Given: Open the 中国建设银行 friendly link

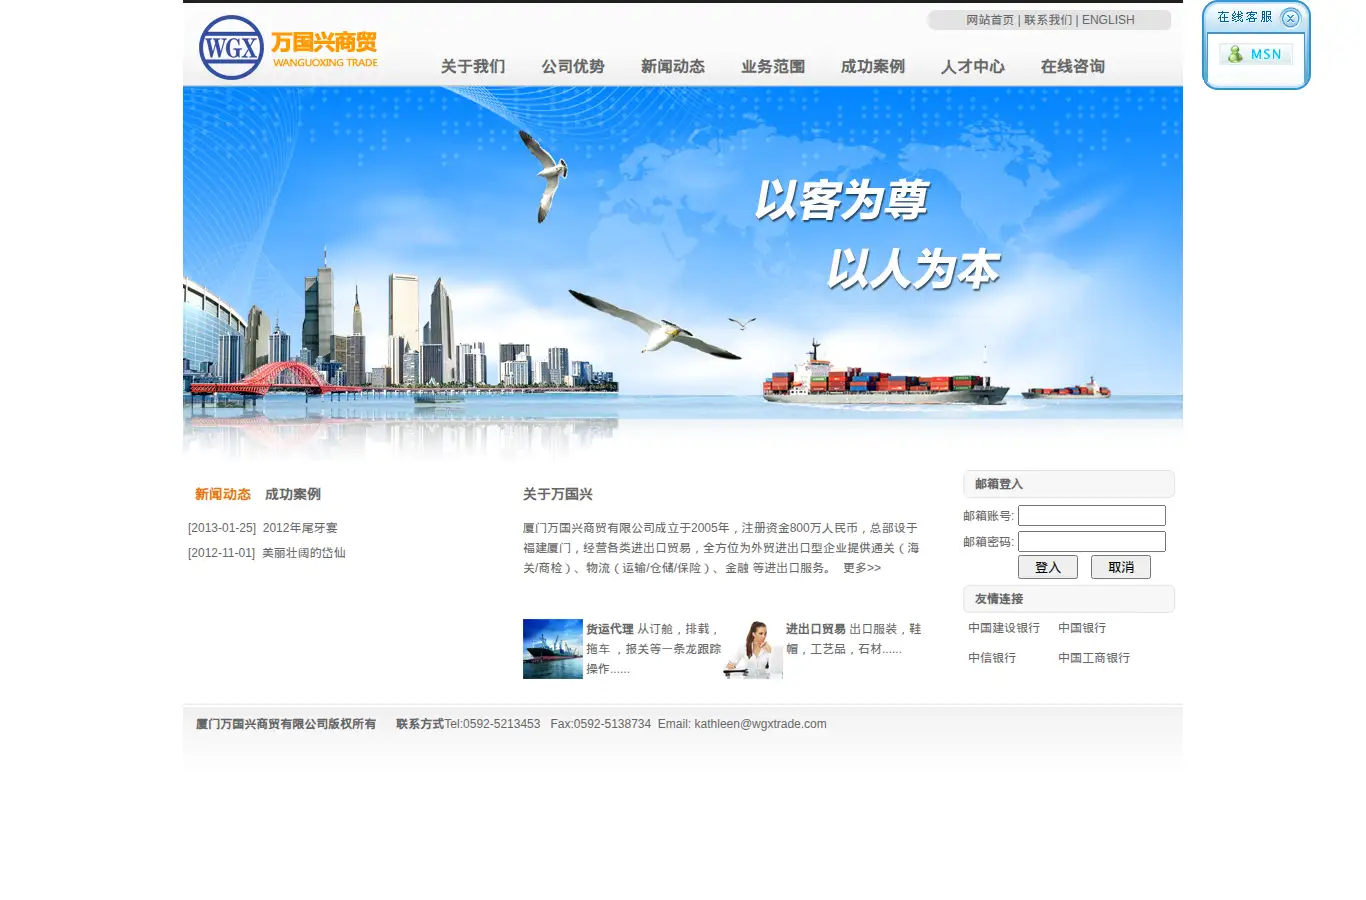Looking at the screenshot, I should click(x=1004, y=628).
